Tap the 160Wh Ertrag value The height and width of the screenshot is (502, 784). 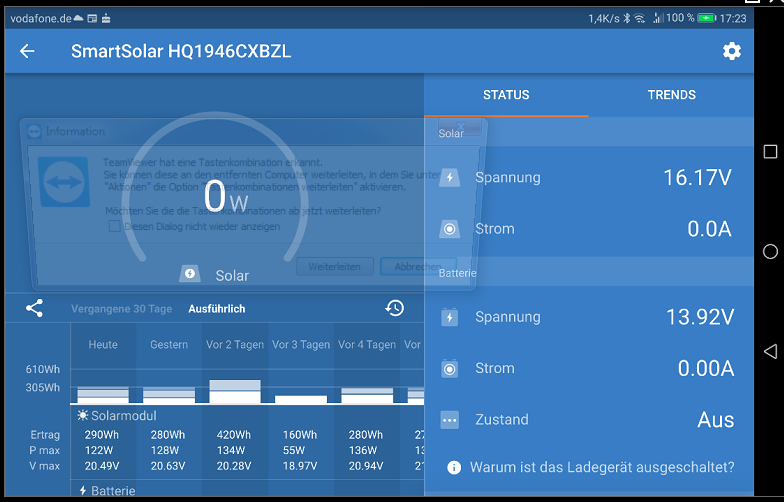pos(300,435)
